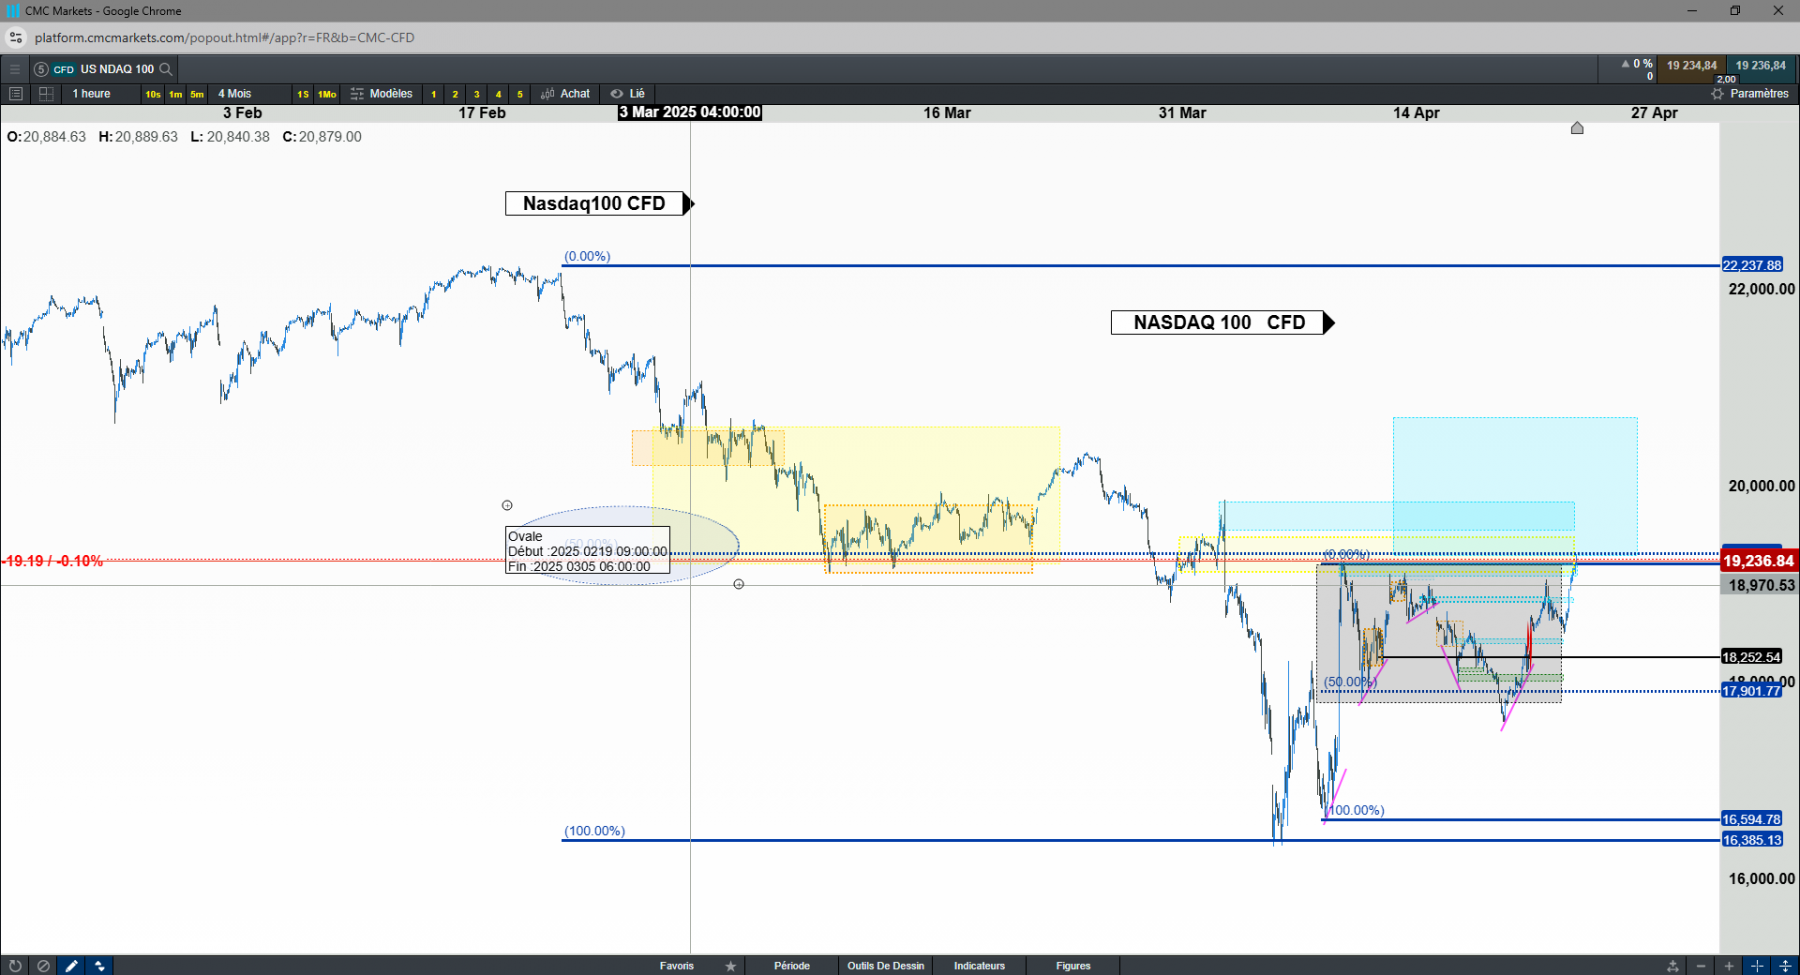Screen dimensions: 1800x975
Task: Click the 16,385.13 price level tag
Action: (1751, 840)
